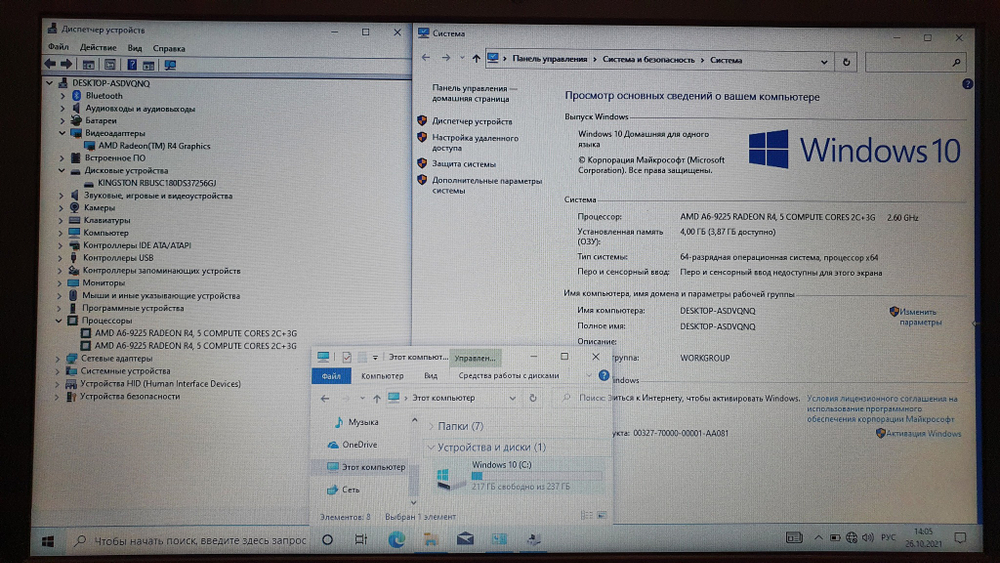This screenshot has height=563, width=1000.
Task: Open Microsoft Edge from taskbar
Action: click(x=396, y=540)
